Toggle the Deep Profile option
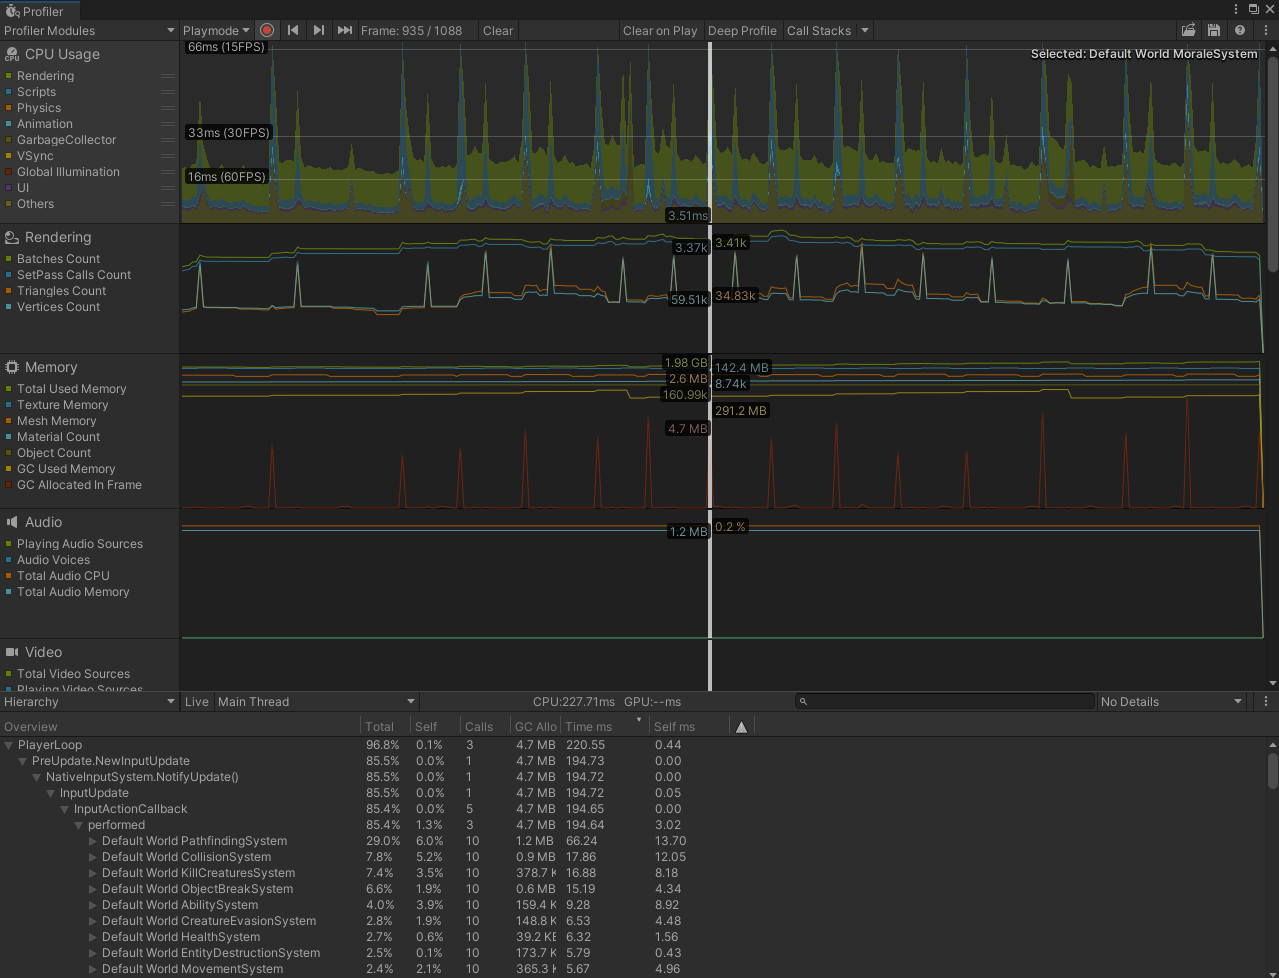 click(x=742, y=30)
